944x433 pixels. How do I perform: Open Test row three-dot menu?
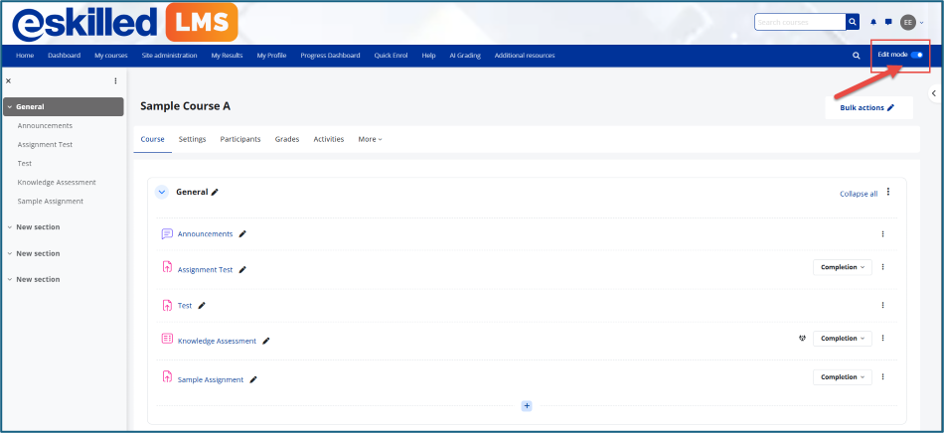(883, 305)
